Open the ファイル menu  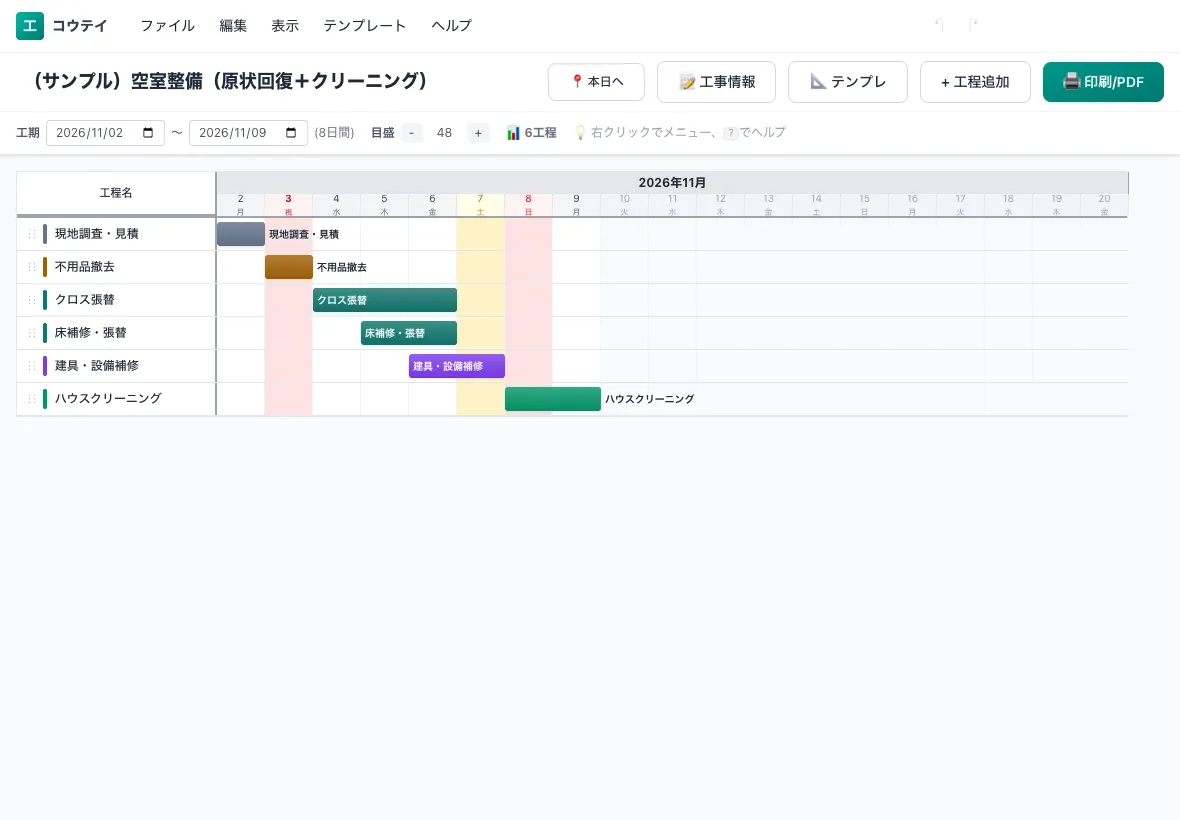167,26
